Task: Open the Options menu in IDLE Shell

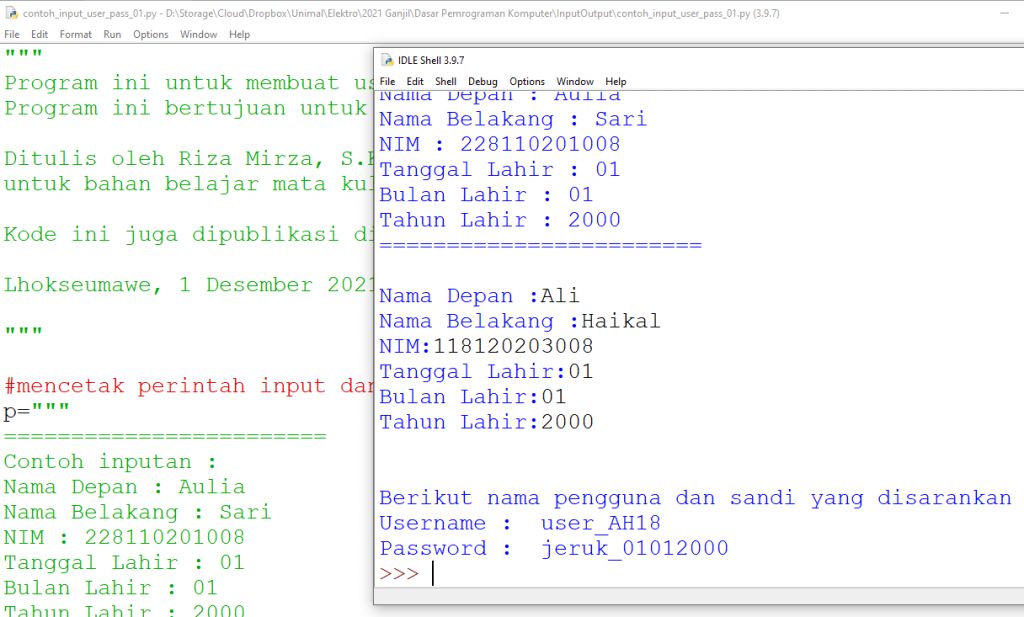Action: (527, 81)
